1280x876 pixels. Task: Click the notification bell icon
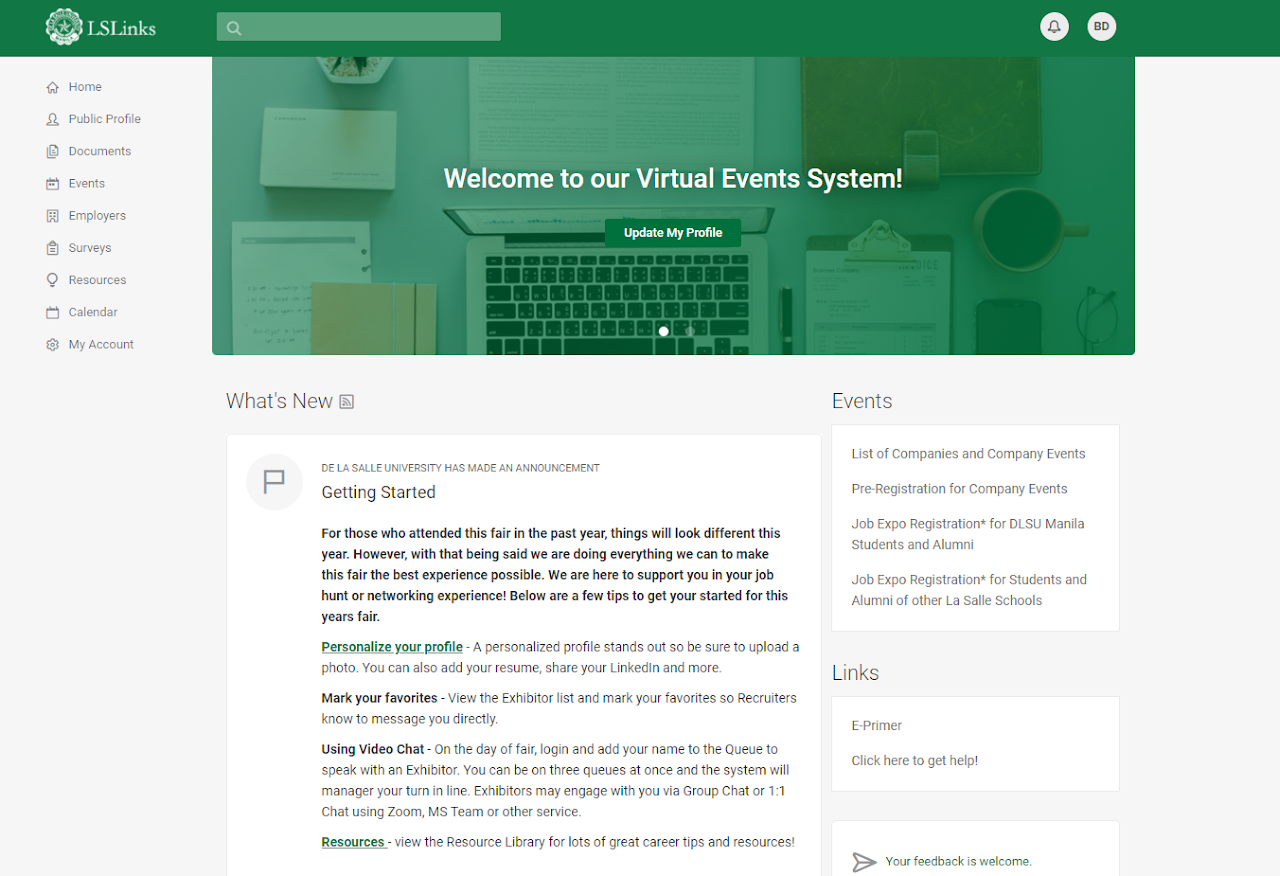(x=1054, y=27)
